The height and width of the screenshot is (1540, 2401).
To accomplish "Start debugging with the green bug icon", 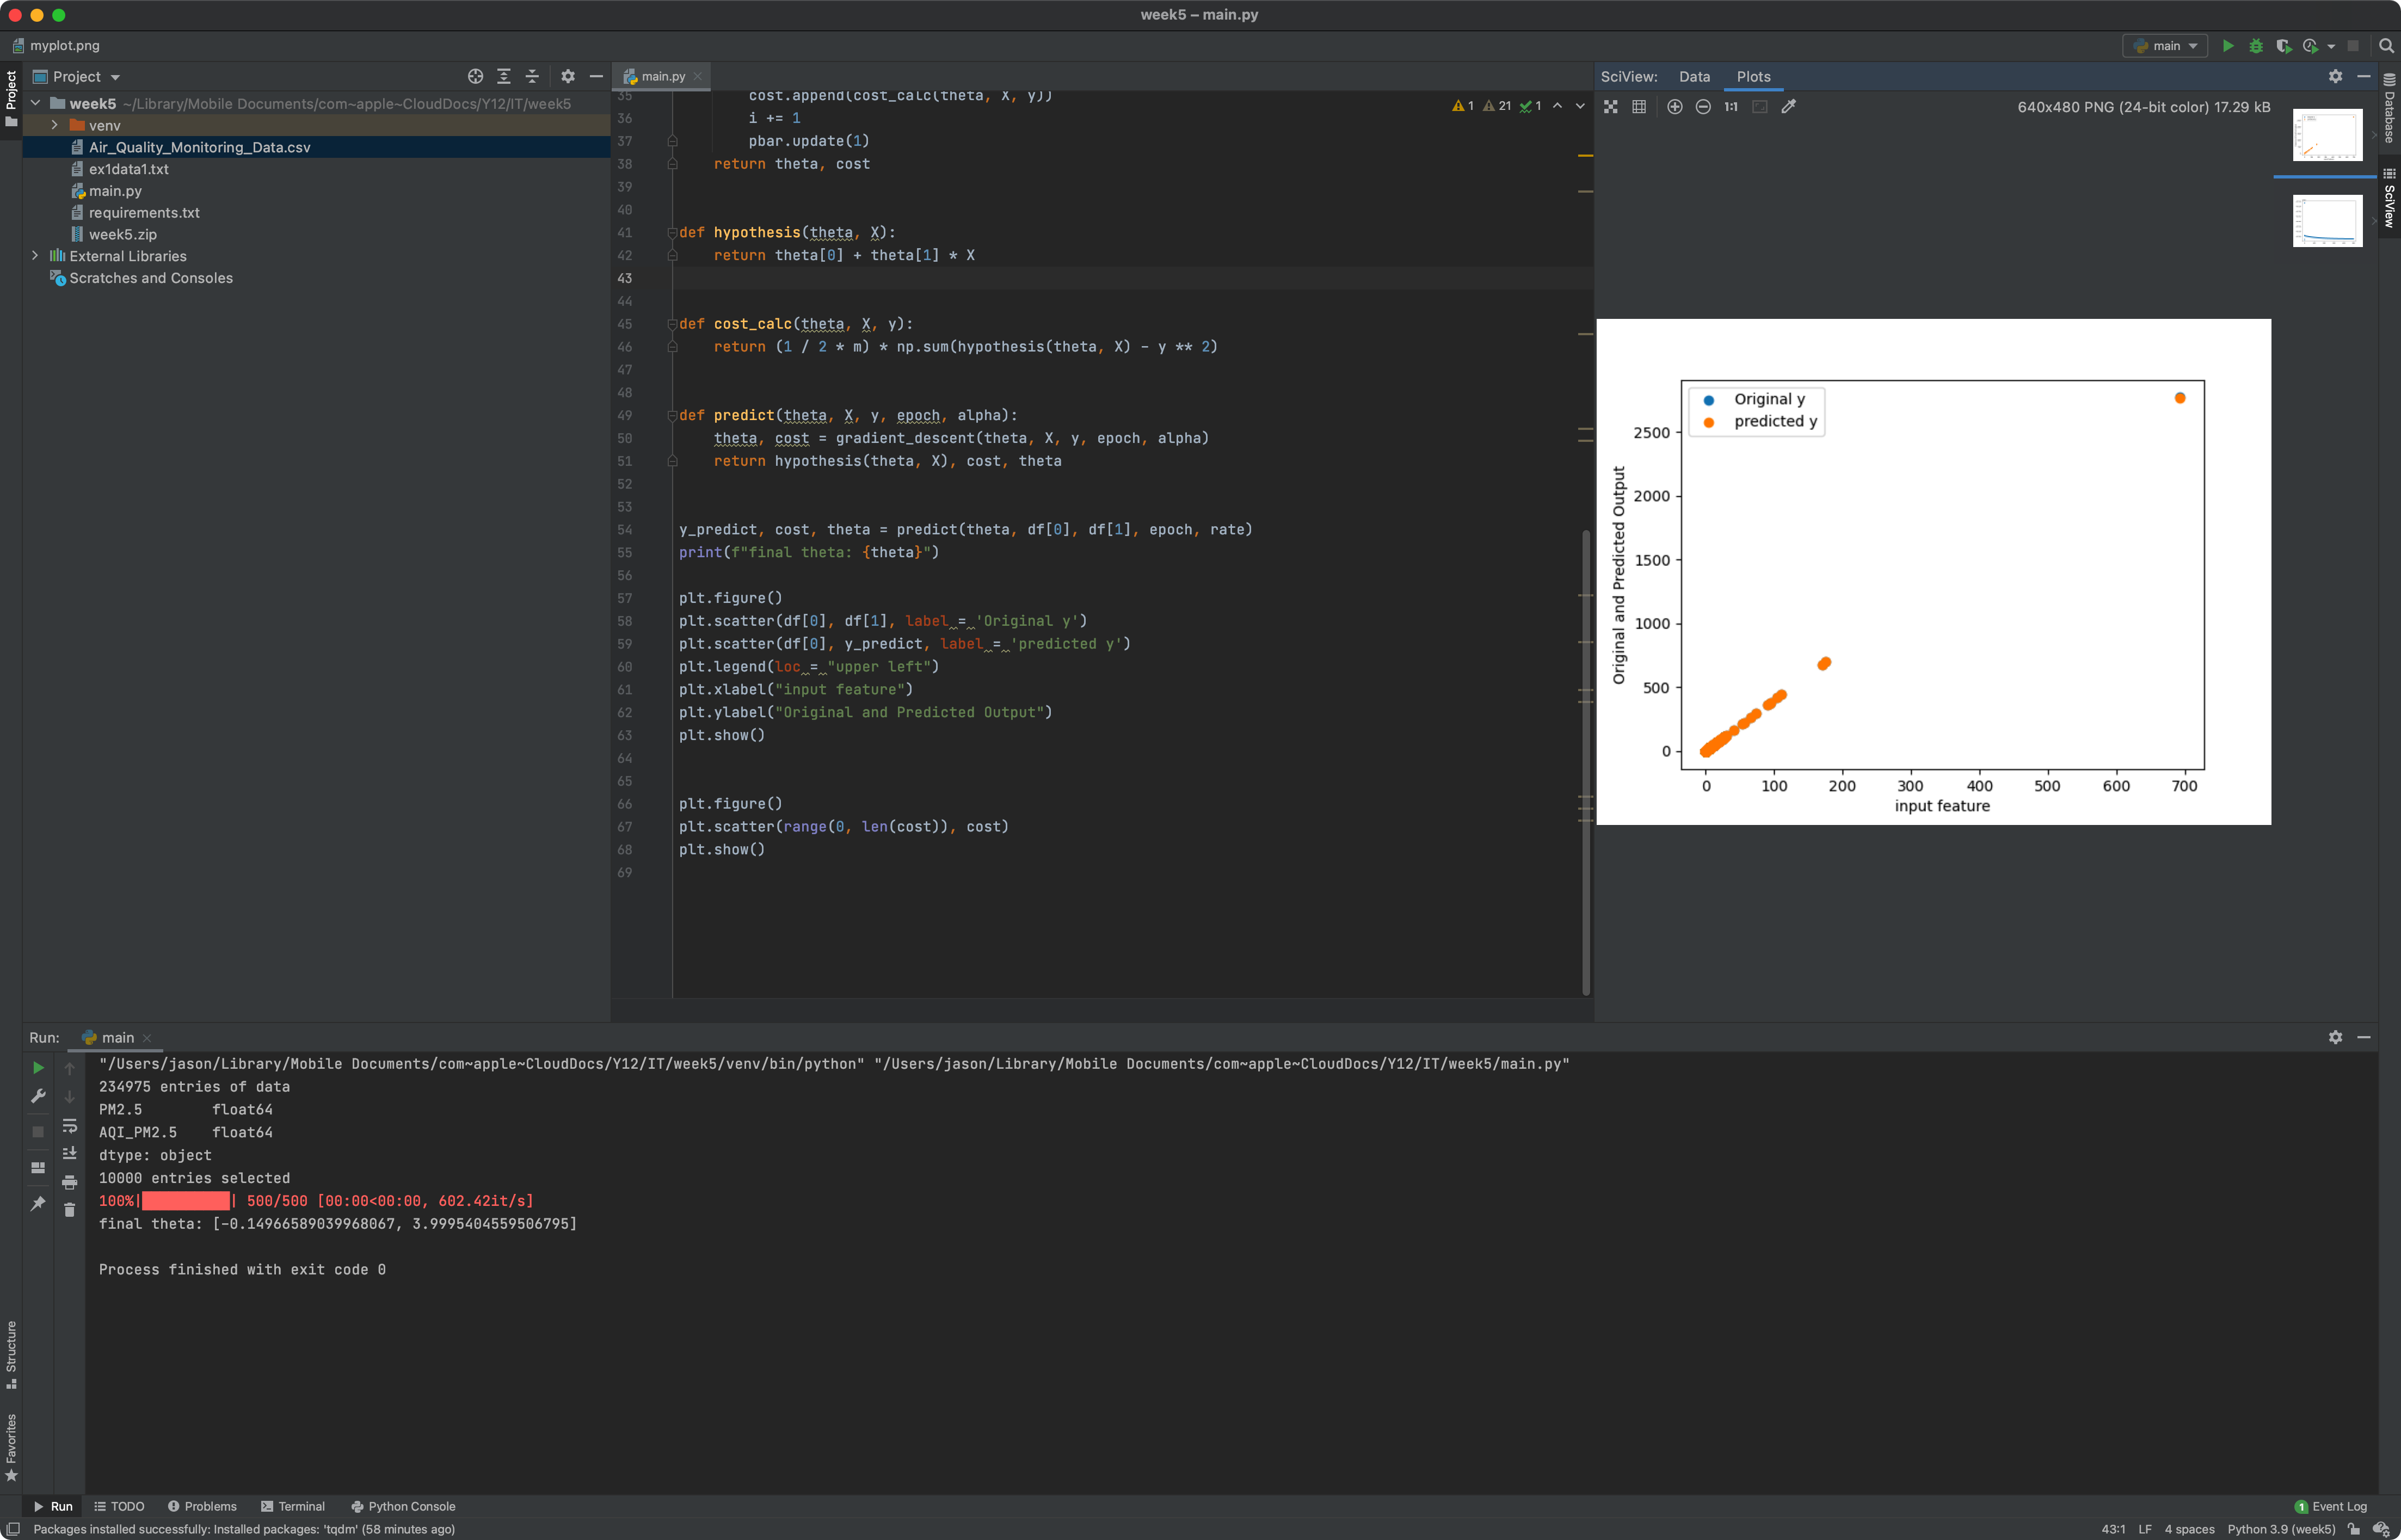I will (2256, 46).
